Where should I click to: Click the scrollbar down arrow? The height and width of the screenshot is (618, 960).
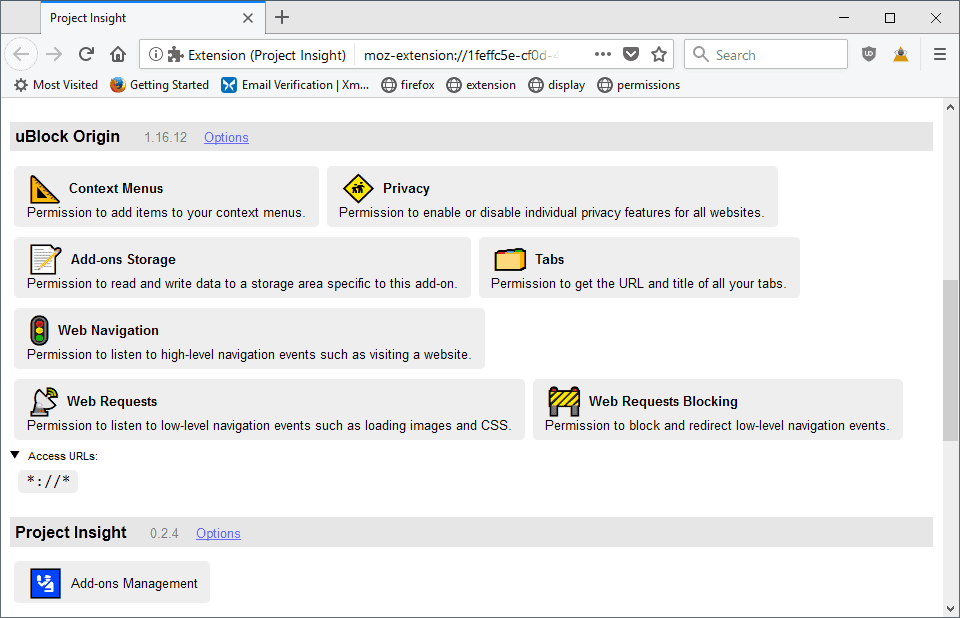click(x=950, y=609)
